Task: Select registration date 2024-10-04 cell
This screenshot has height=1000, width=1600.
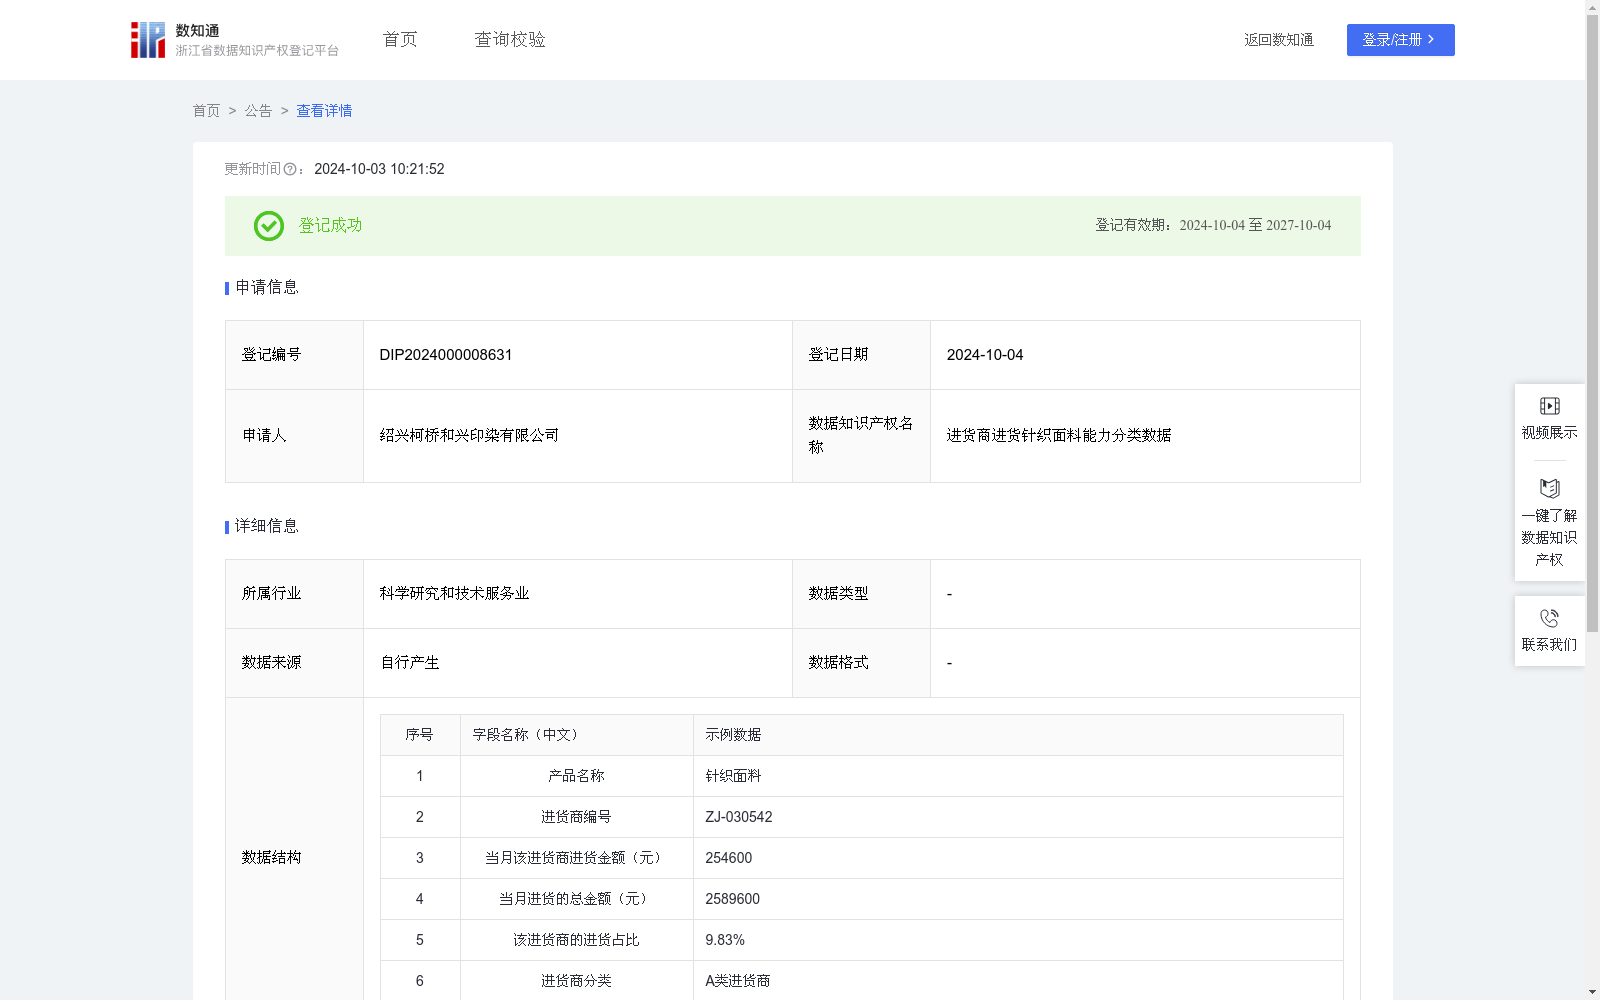Action: coord(1145,355)
